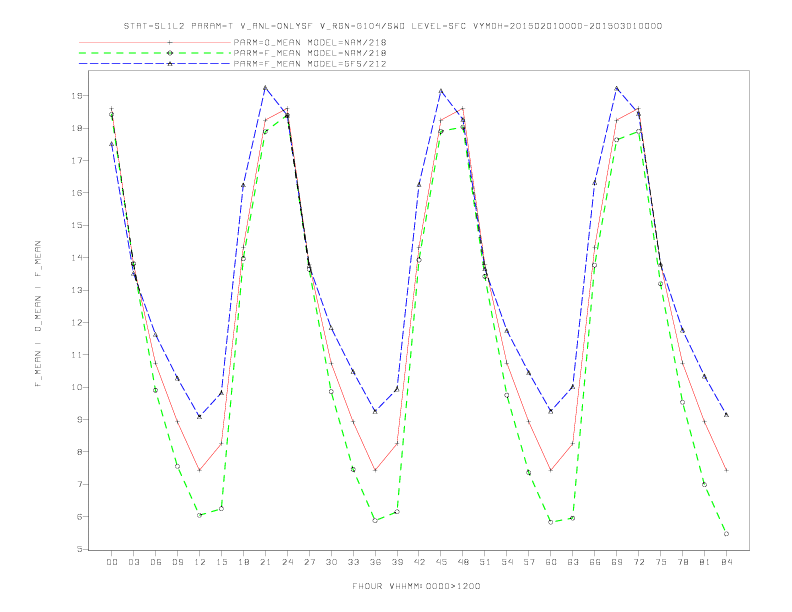Click x-axis tick label 57
Screen dimensions: 792x612
(529, 562)
